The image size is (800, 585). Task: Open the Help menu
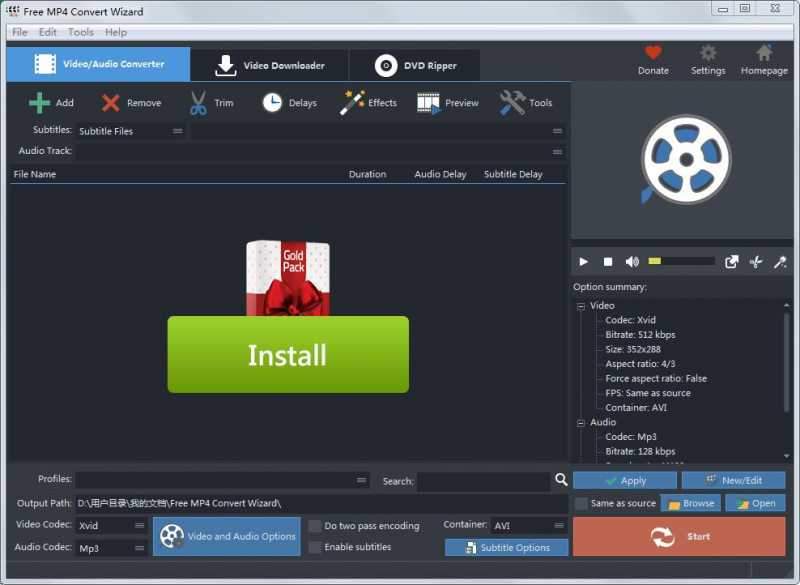click(x=115, y=31)
